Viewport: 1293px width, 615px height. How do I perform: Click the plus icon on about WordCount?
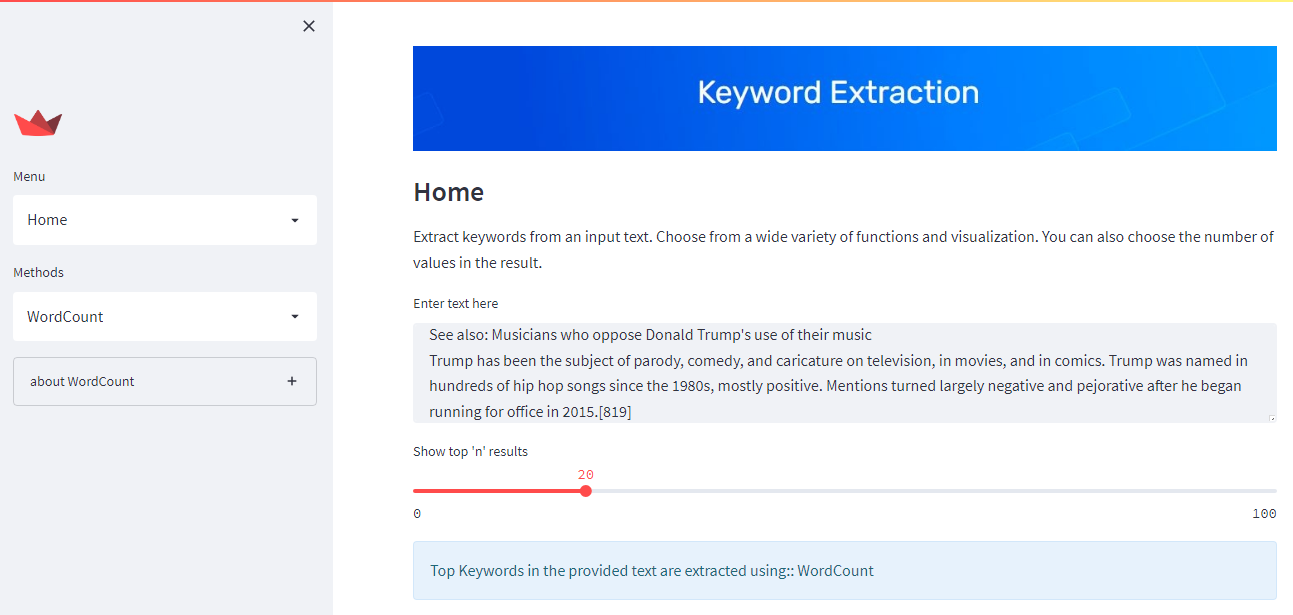point(292,381)
